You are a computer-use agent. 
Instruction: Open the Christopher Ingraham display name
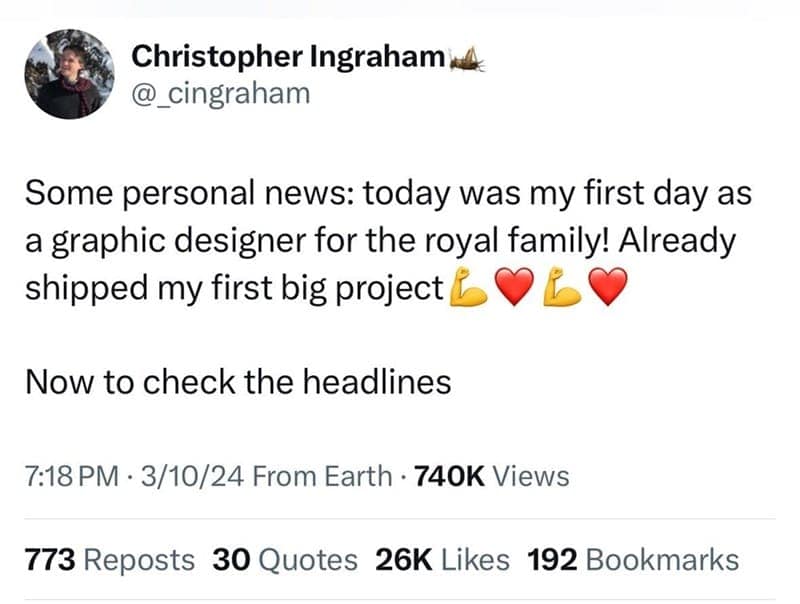pos(287,60)
